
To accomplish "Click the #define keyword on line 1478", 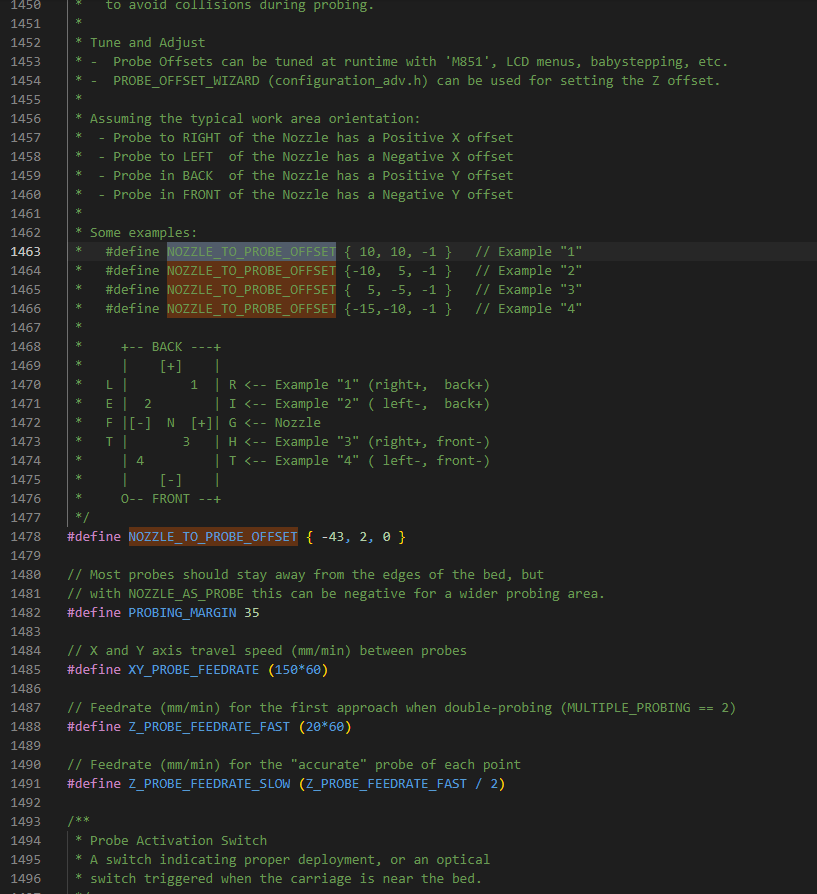I will pos(94,537).
